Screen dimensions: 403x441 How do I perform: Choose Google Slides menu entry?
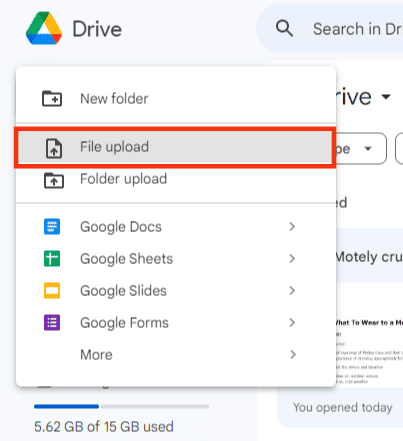point(176,290)
